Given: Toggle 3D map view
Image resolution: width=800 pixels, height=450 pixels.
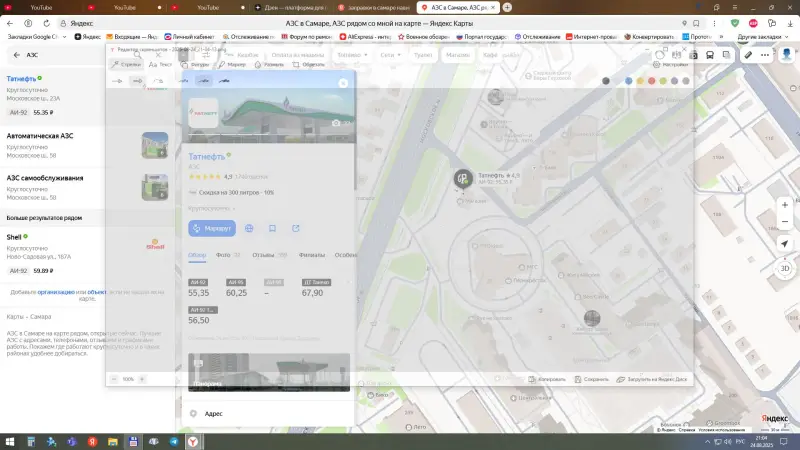Looking at the screenshot, I should [785, 268].
